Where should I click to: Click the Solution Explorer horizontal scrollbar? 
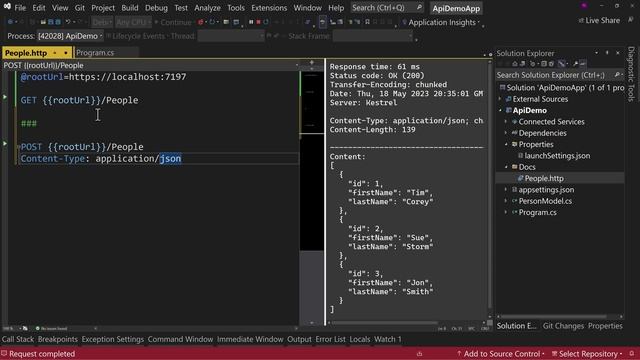coord(554,316)
